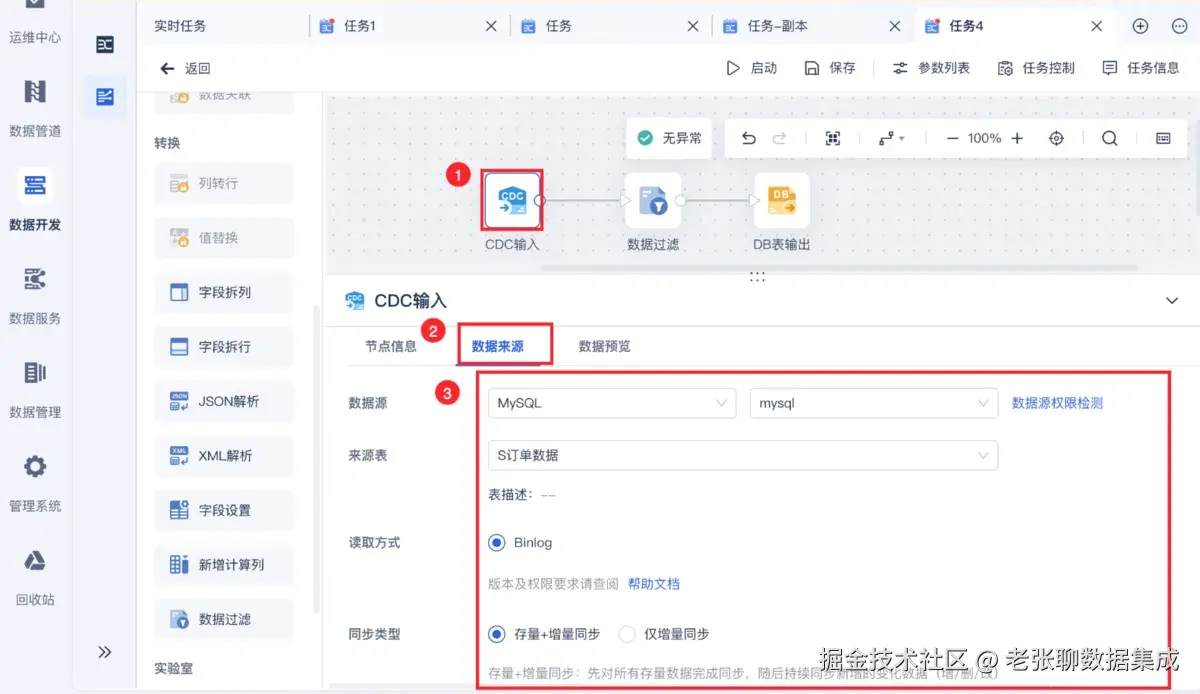Open the 来源表 S订单数据 dropdown
This screenshot has width=1200, height=694.
tap(743, 455)
